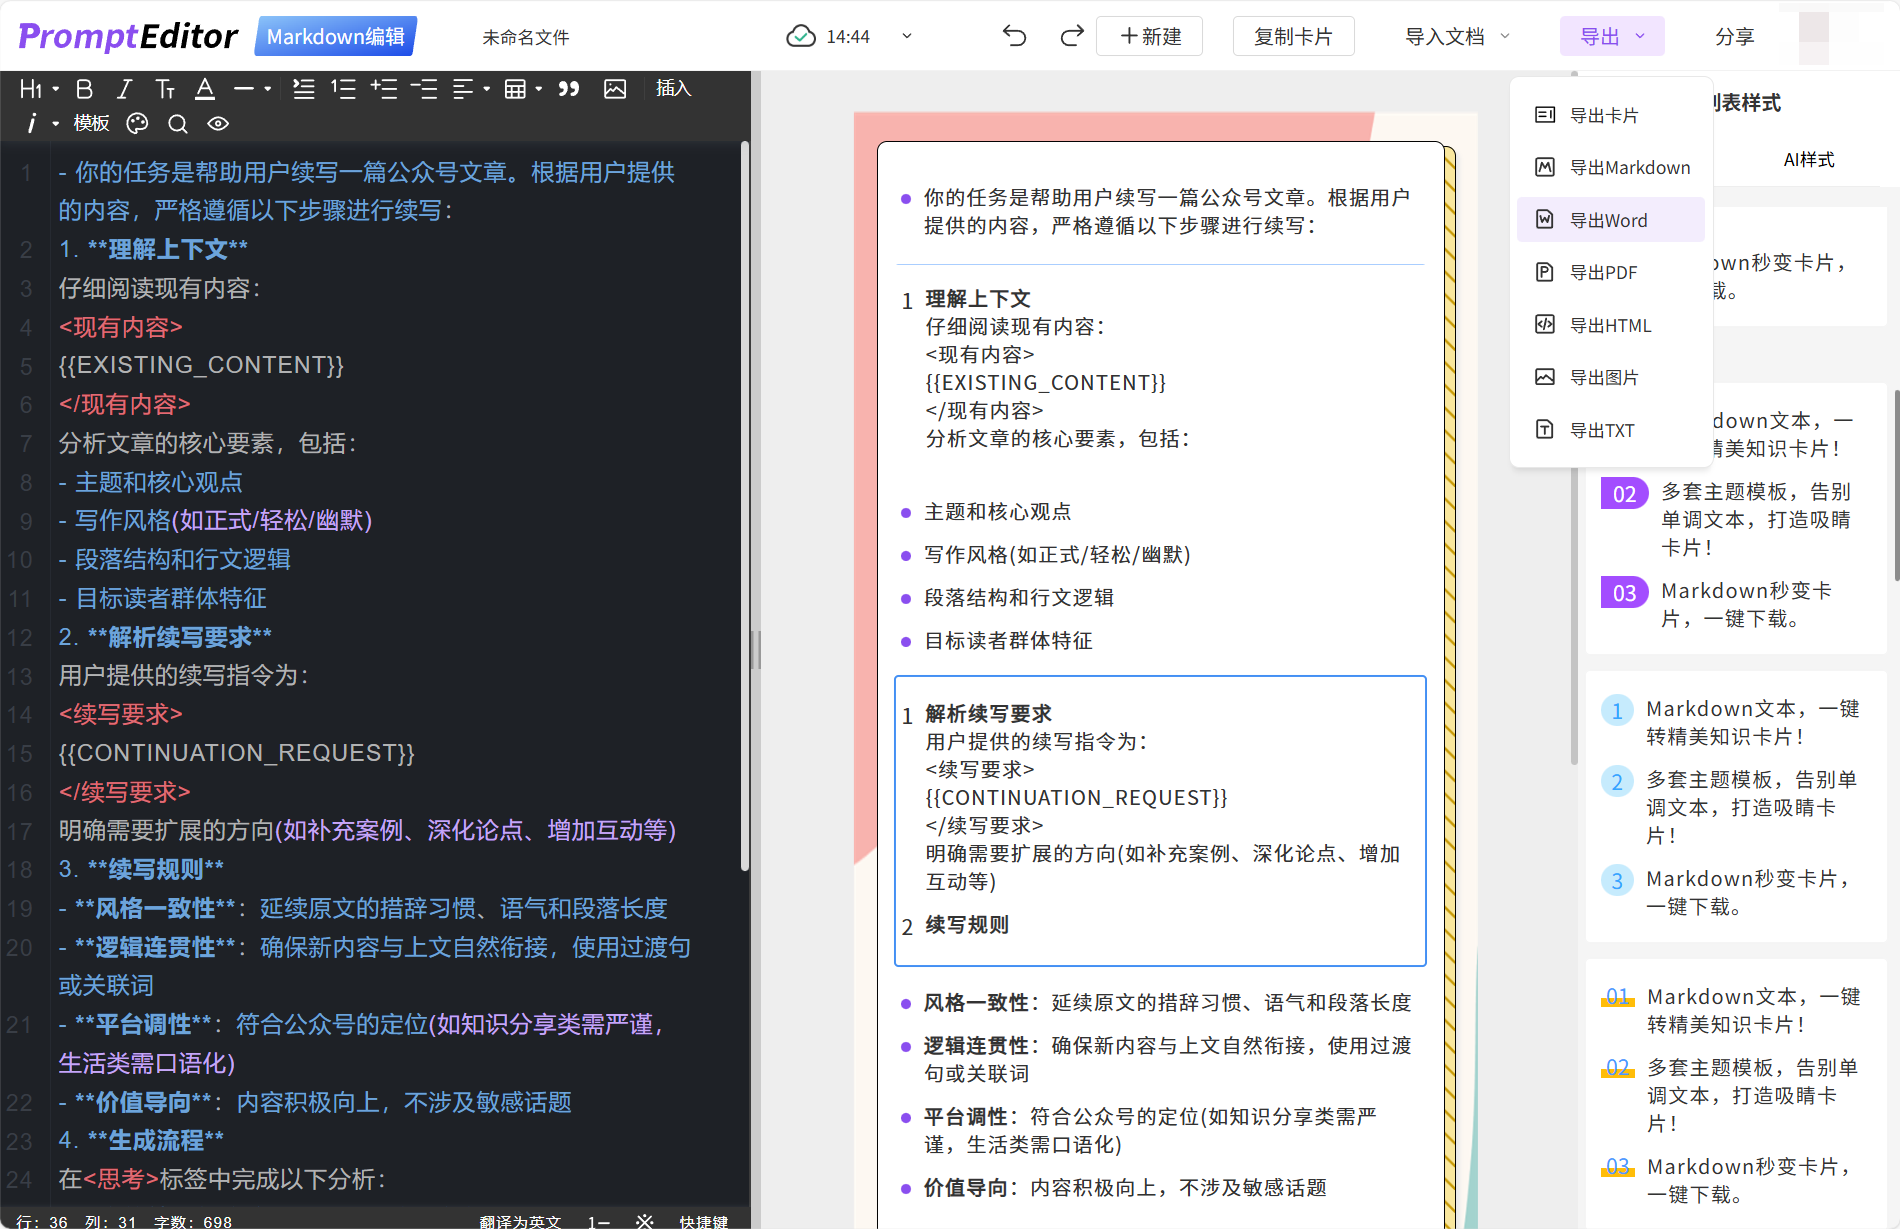Click the insert image icon
This screenshot has width=1900, height=1229.
[x=615, y=89]
